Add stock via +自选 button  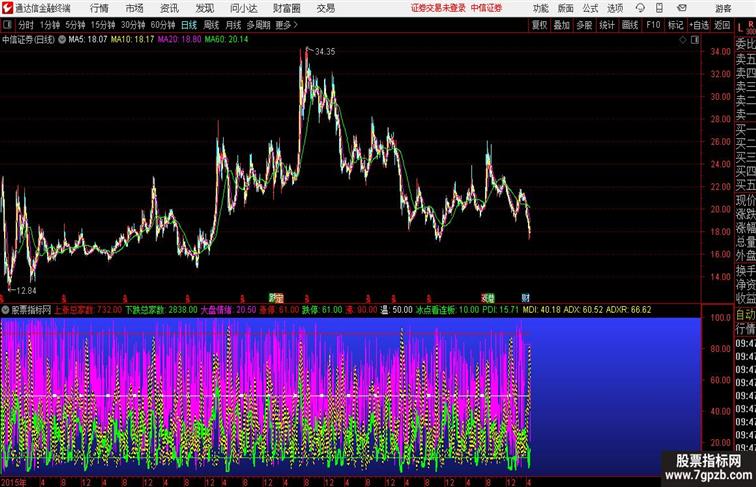699,25
